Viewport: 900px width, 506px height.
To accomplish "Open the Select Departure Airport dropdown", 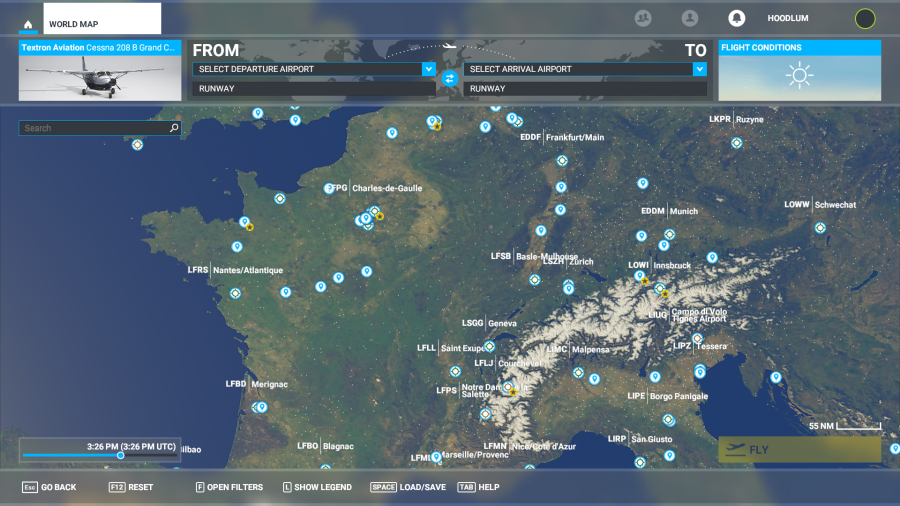I will [x=314, y=69].
